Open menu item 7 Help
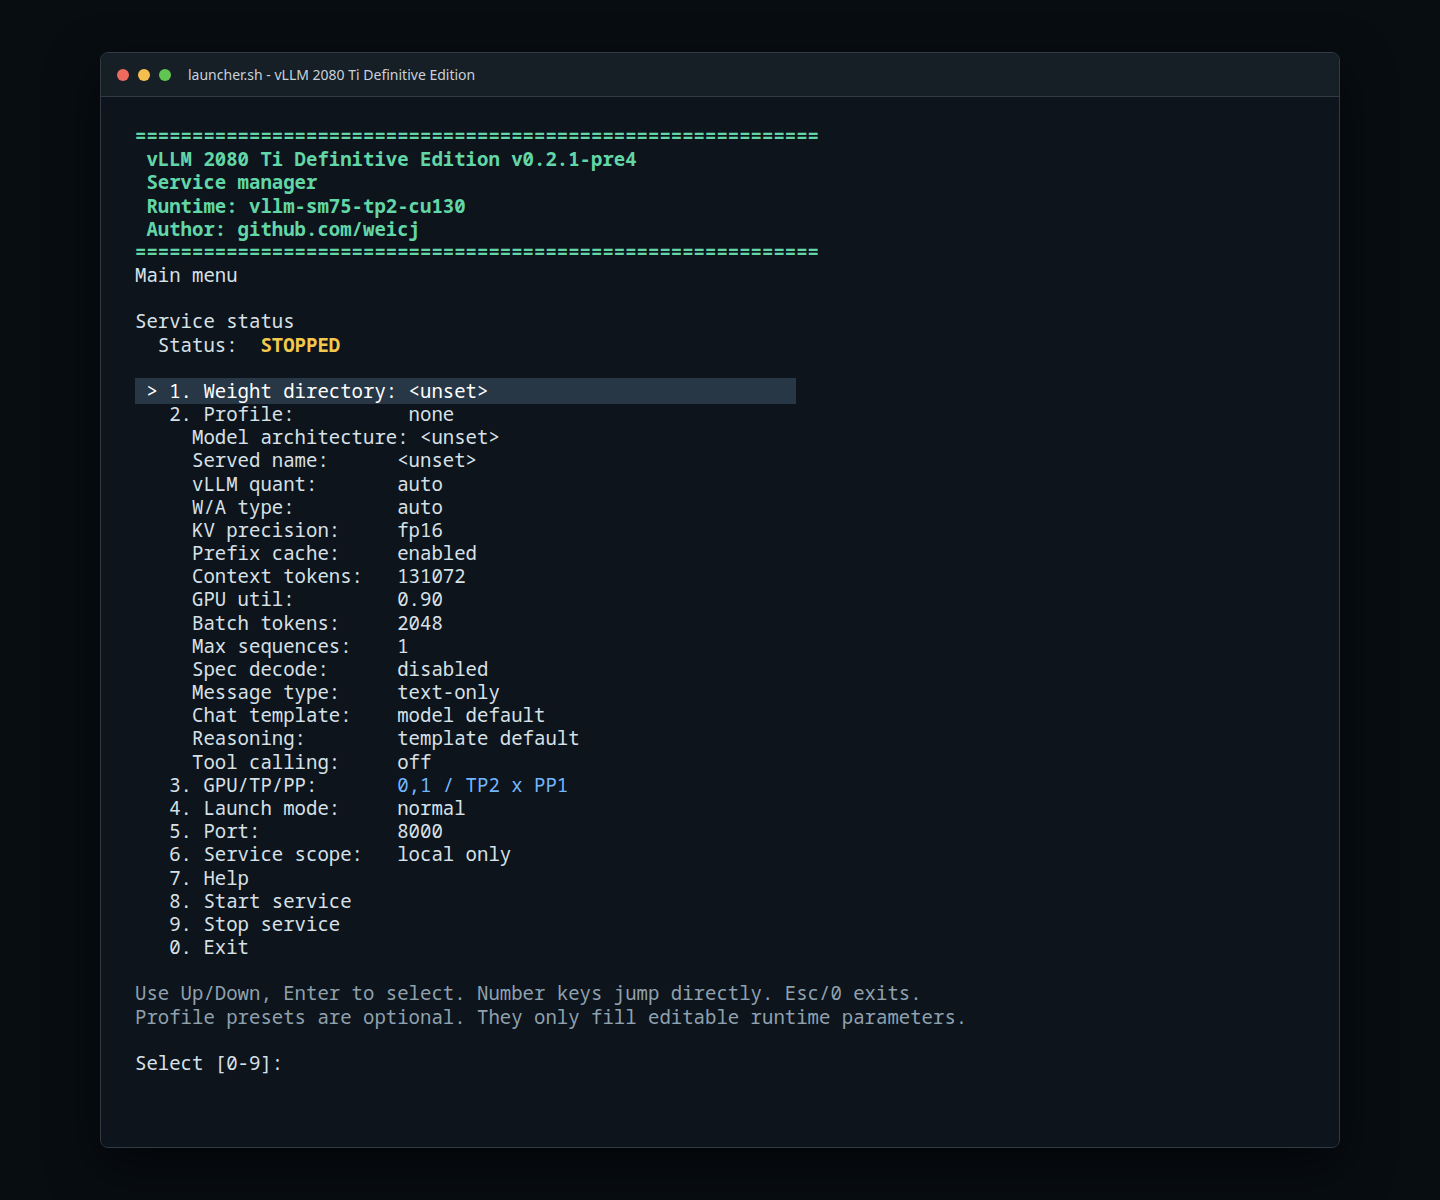The height and width of the screenshot is (1200, 1440). [x=209, y=879]
